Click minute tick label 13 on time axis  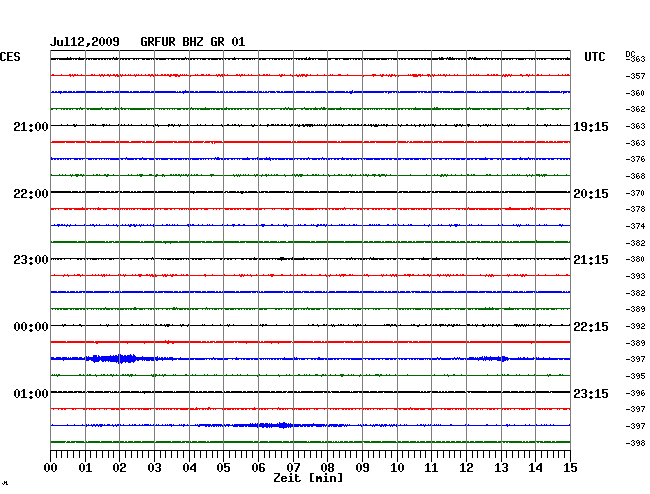pyautogui.click(x=501, y=468)
